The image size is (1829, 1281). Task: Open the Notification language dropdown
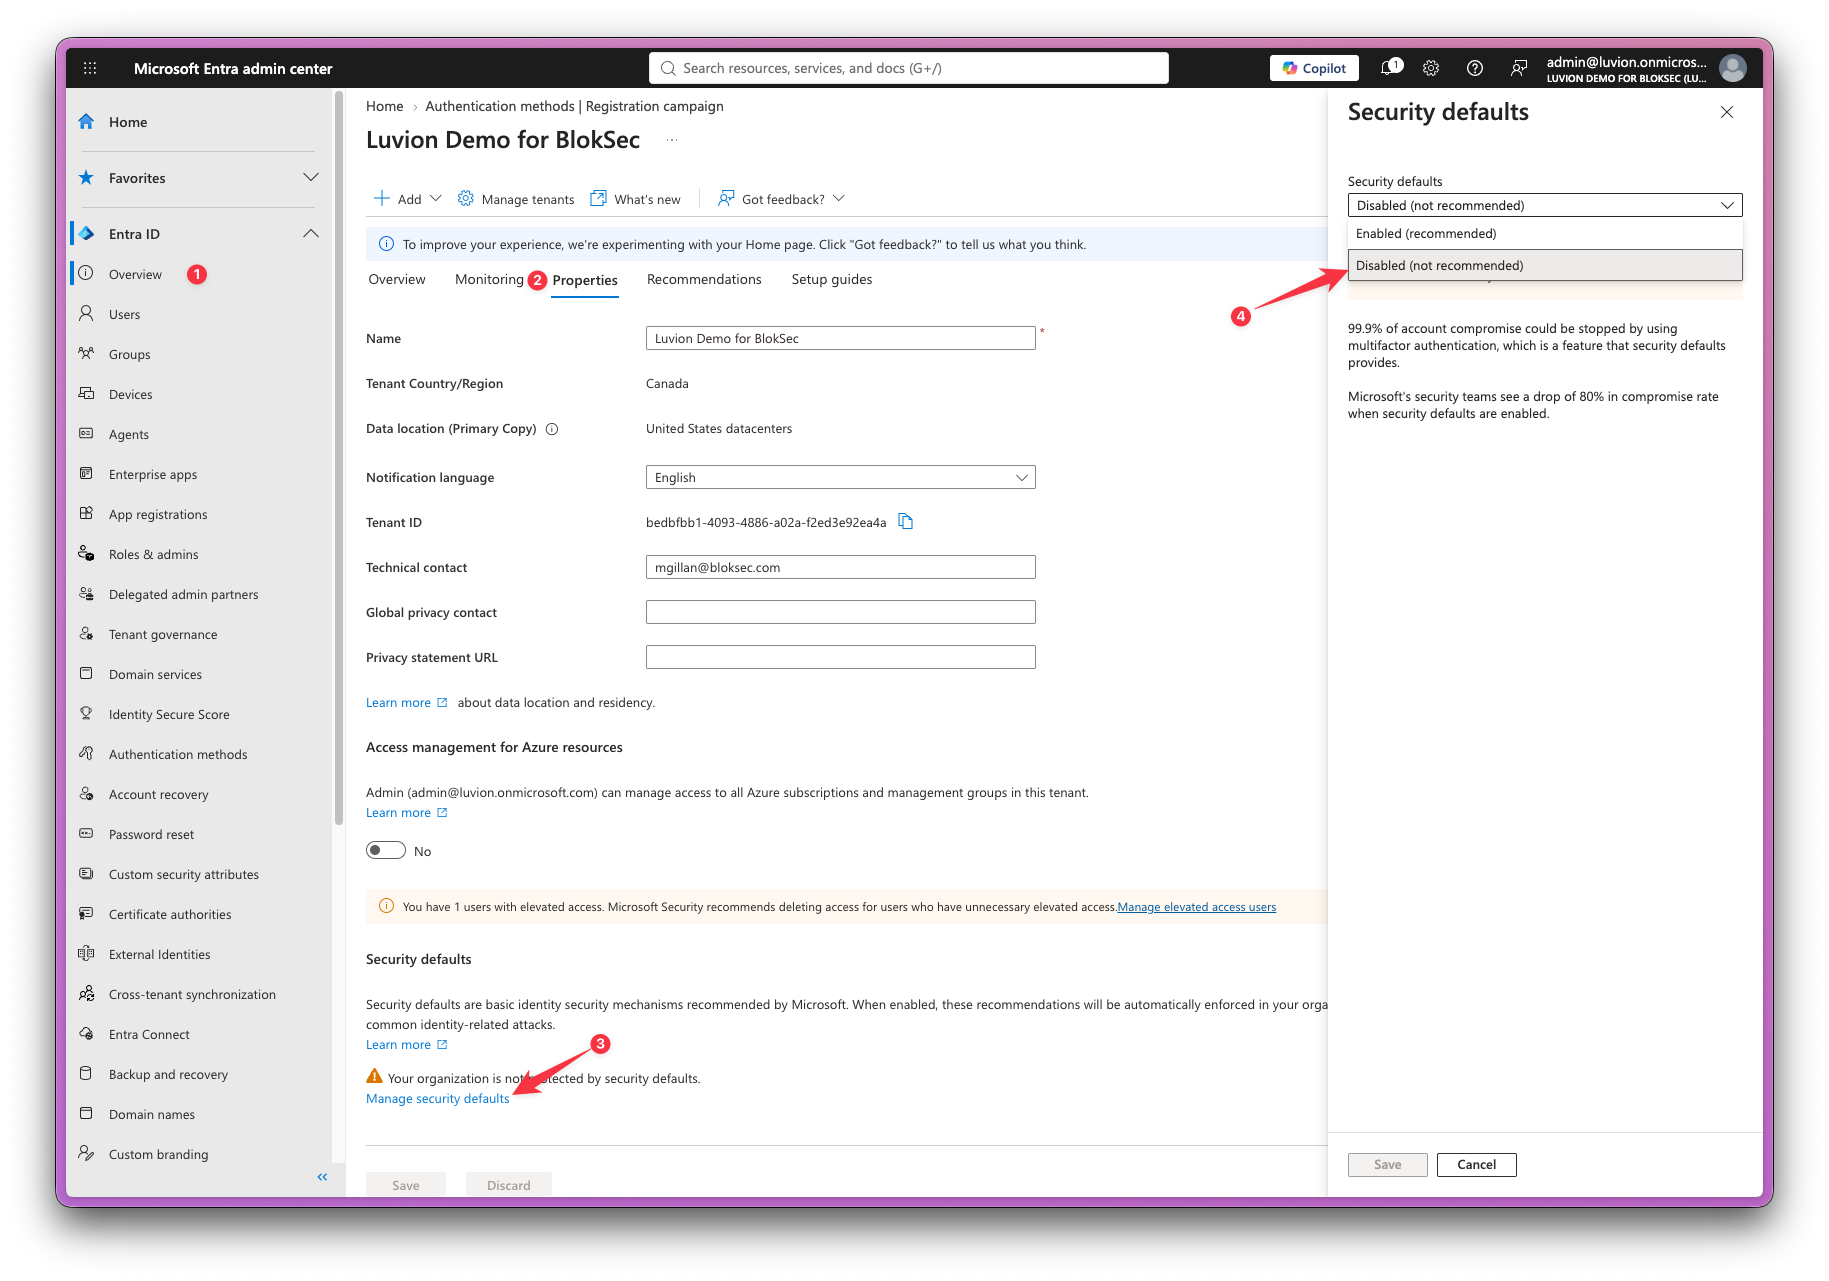pyautogui.click(x=840, y=477)
